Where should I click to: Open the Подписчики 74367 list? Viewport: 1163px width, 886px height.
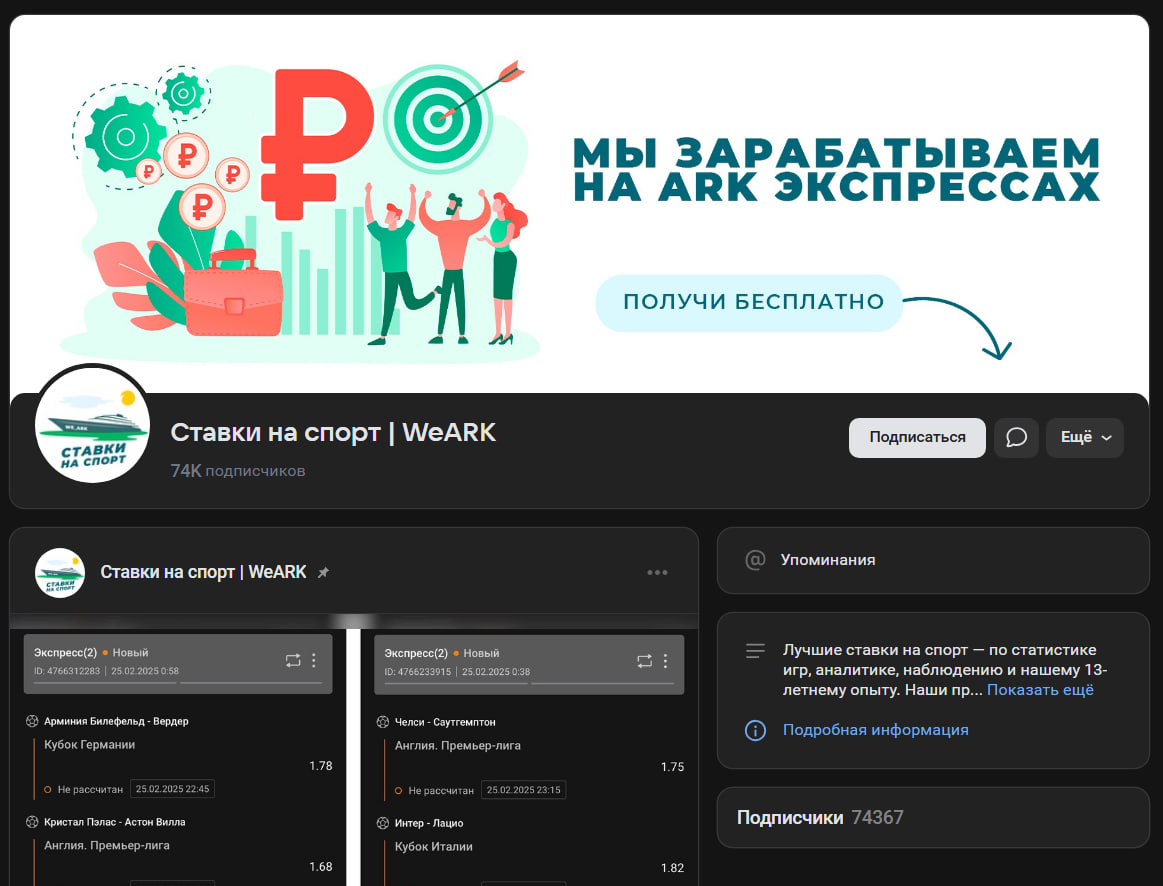(820, 817)
